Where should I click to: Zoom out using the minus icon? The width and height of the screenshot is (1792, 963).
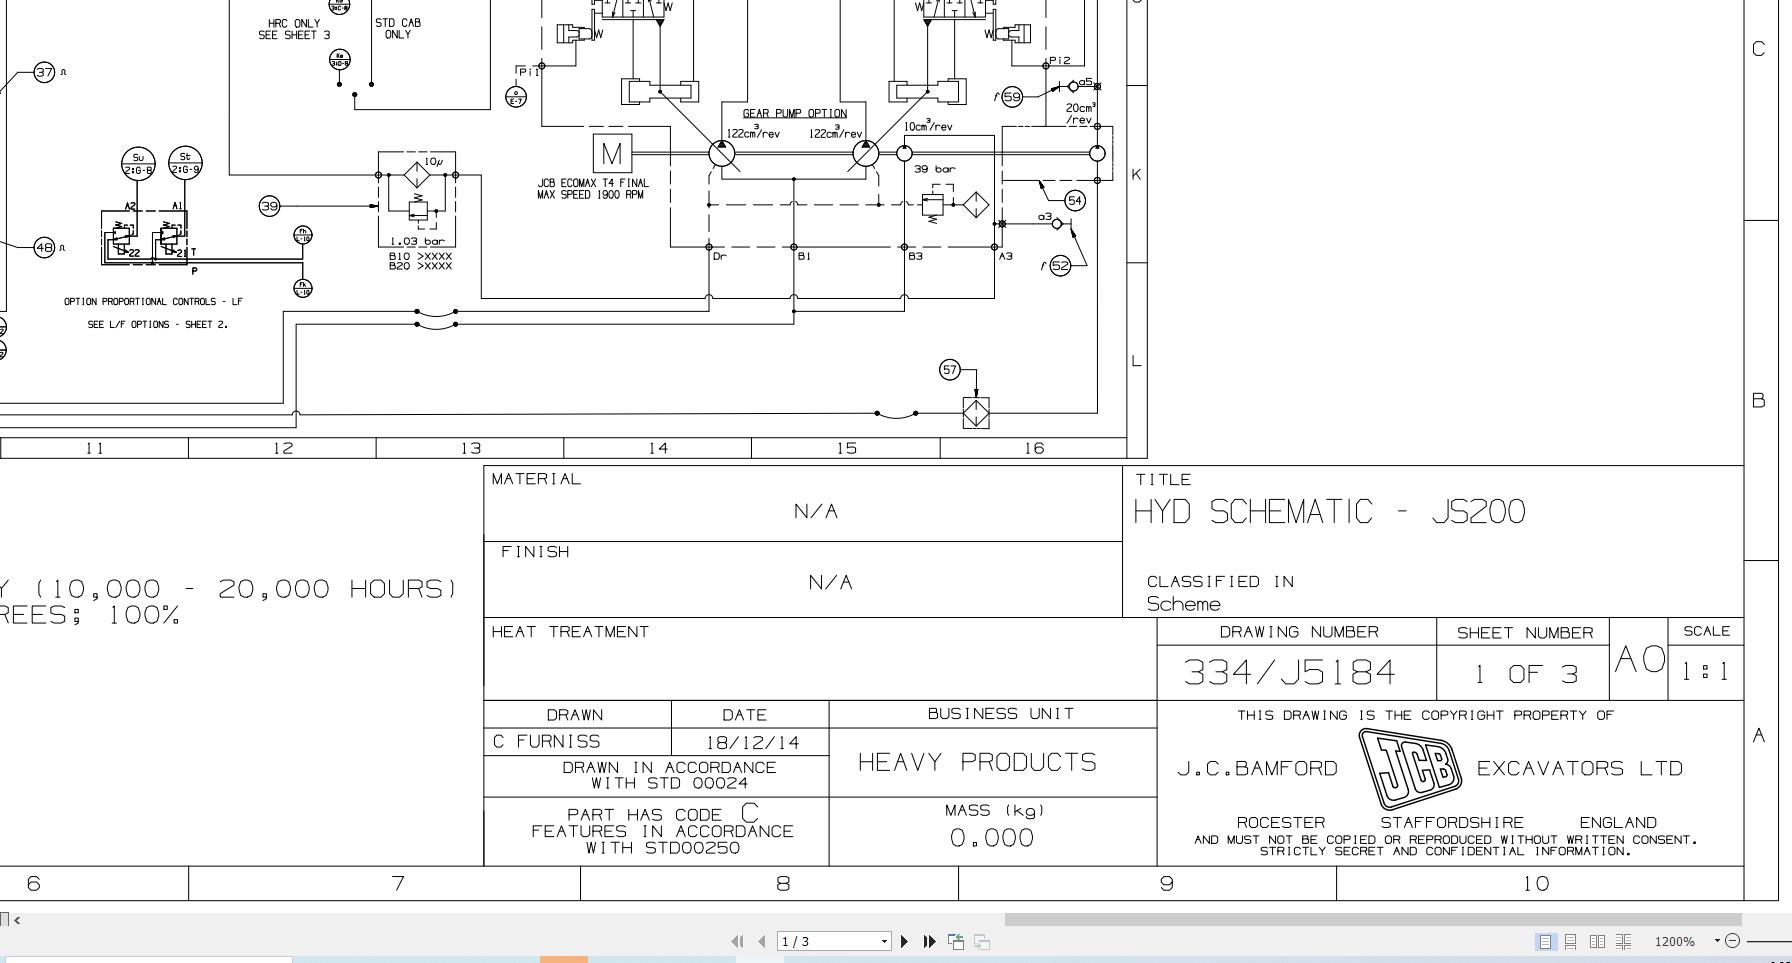(x=1732, y=941)
